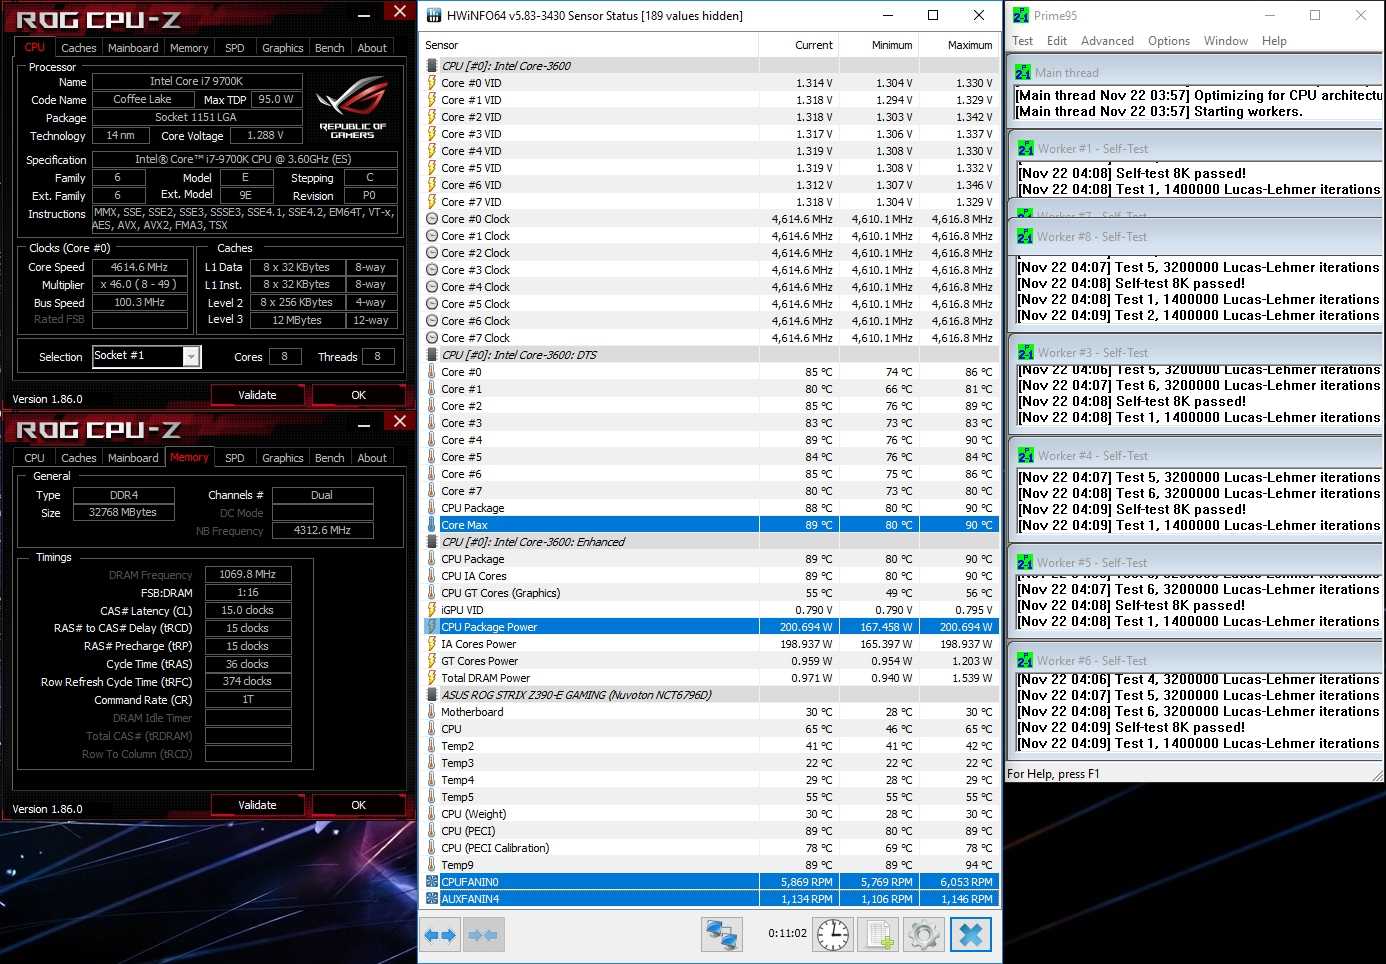The width and height of the screenshot is (1386, 964).
Task: Click the Prime95 icon in title bar
Action: click(x=1021, y=15)
